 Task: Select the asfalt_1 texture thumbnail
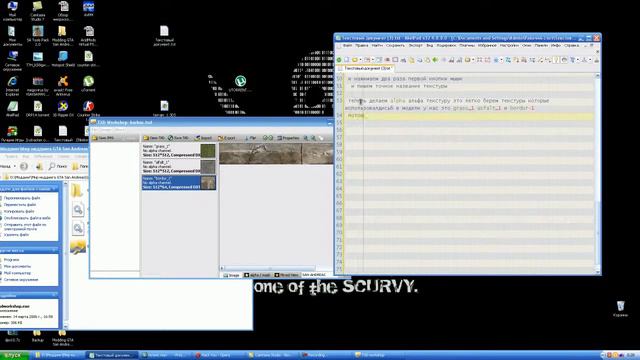point(208,167)
